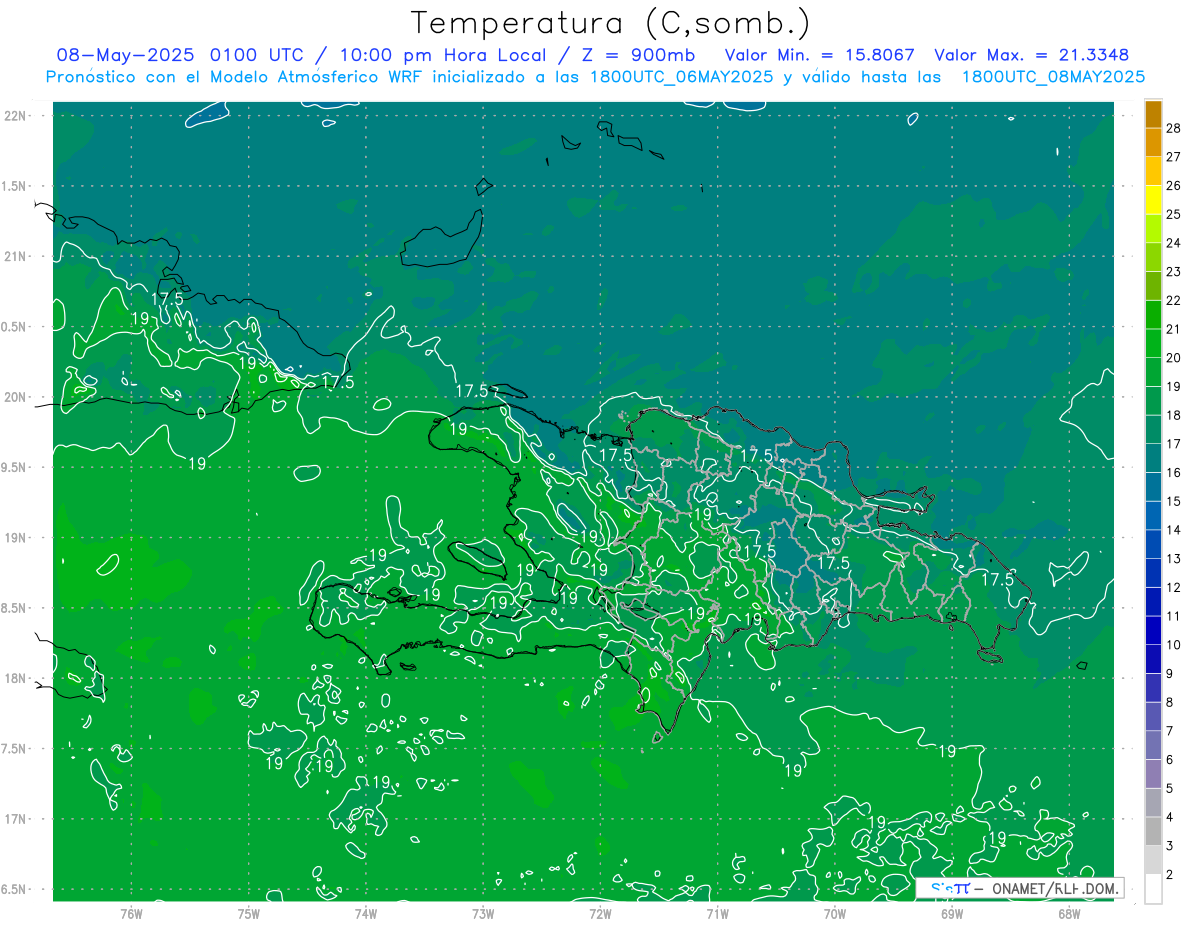Select the purple swatch between 5 and 6
The image size is (1200, 927).
1153,774
